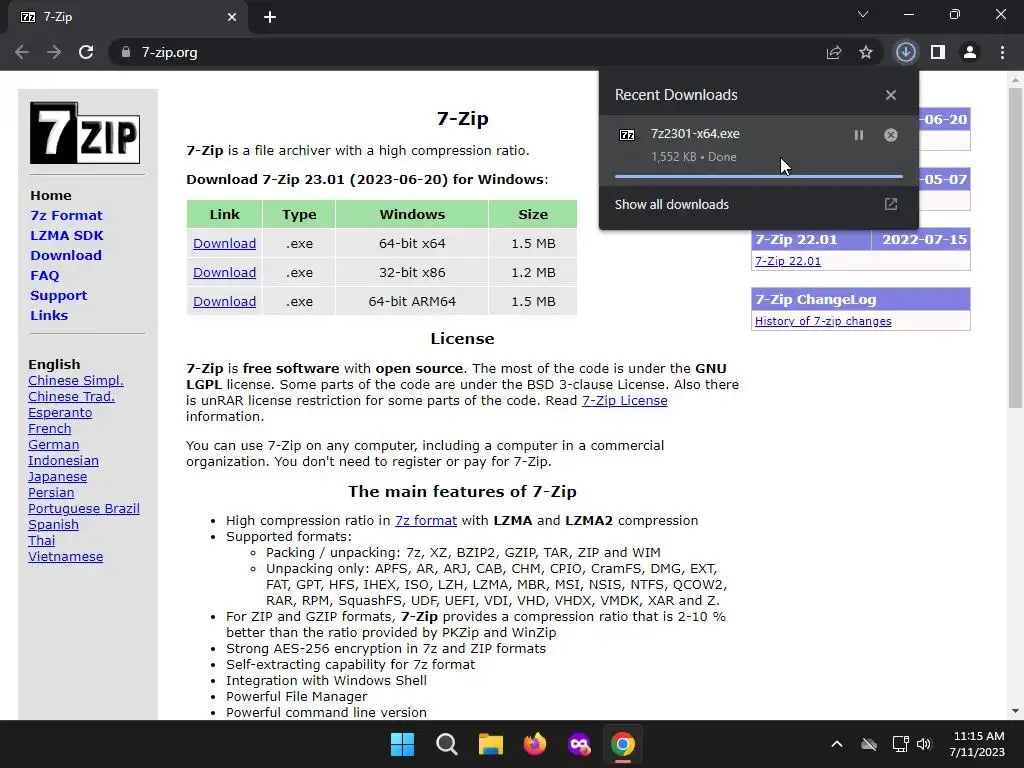Switch language to Esperanto
The width and height of the screenshot is (1024, 768).
click(x=60, y=413)
